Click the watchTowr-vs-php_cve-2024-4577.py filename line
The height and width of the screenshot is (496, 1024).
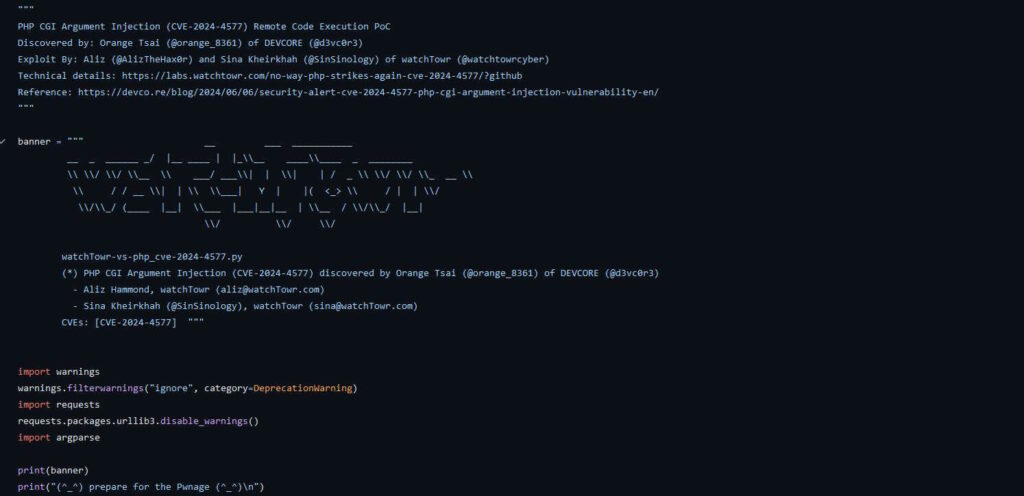point(152,257)
